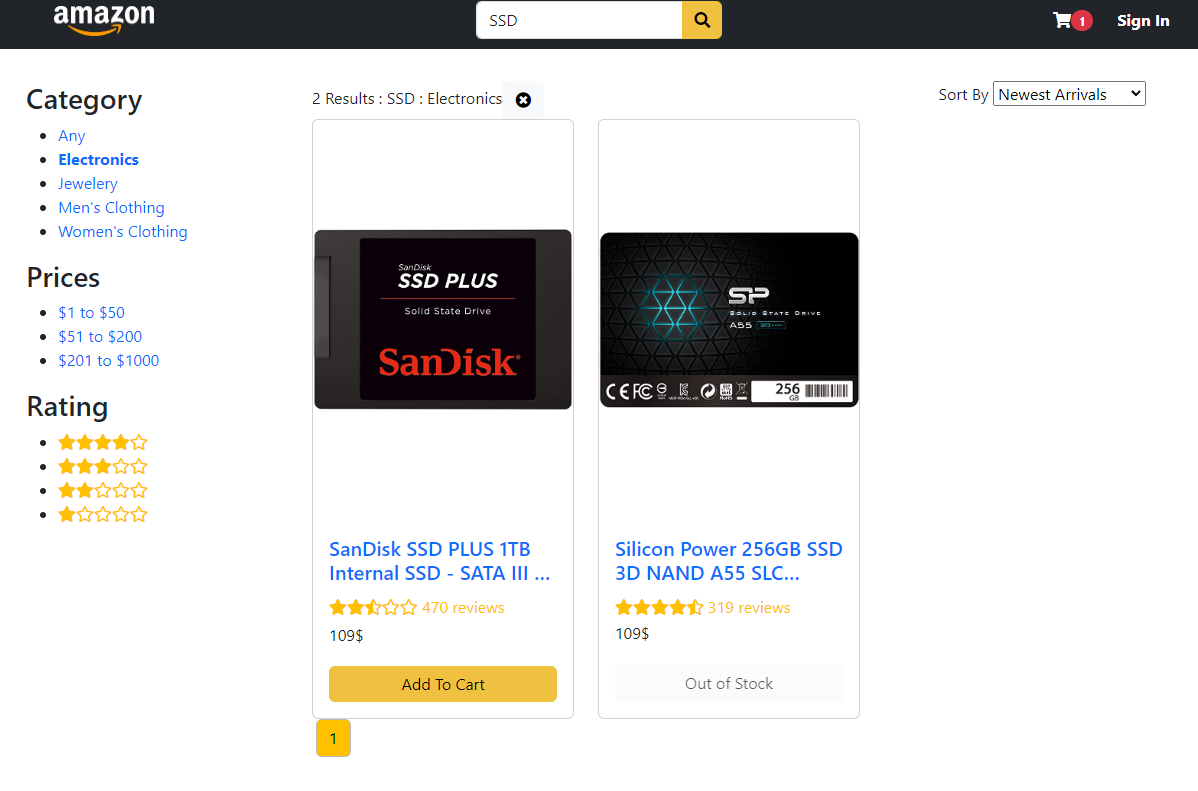Select the Women's Clothing category

(123, 232)
